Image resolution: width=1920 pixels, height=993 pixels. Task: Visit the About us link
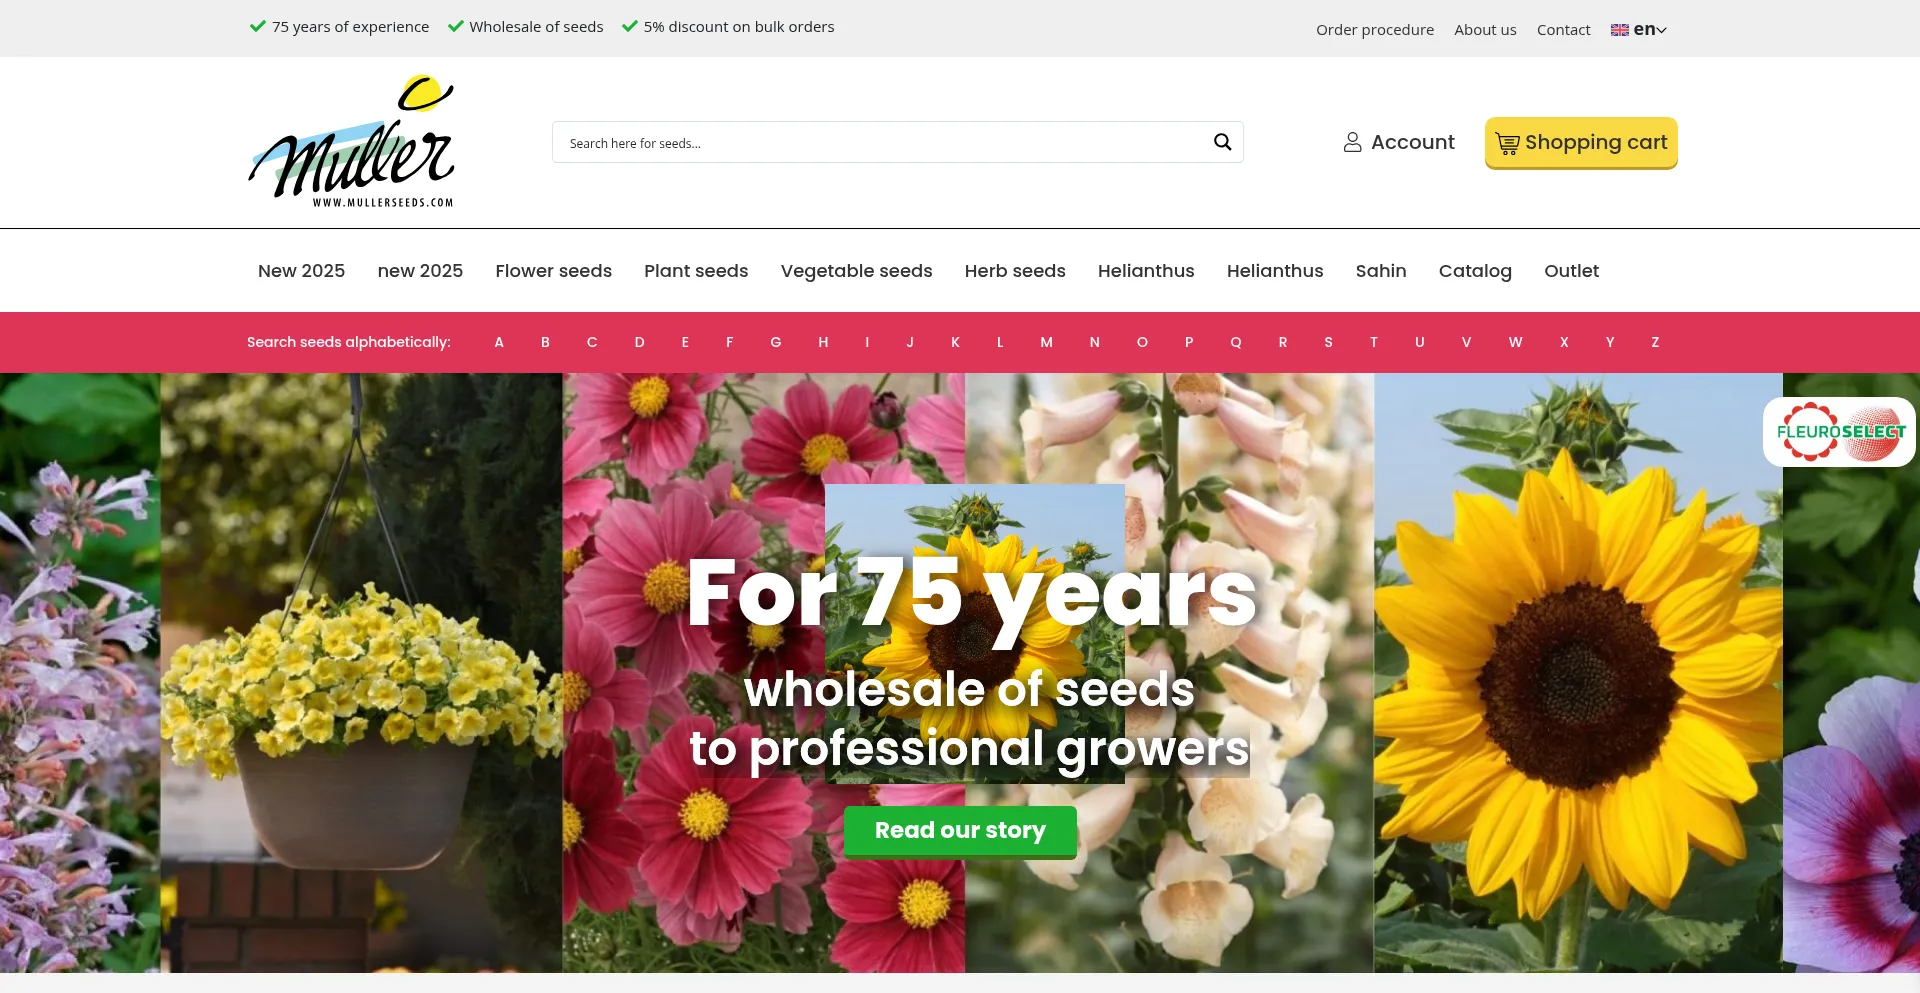click(x=1484, y=30)
